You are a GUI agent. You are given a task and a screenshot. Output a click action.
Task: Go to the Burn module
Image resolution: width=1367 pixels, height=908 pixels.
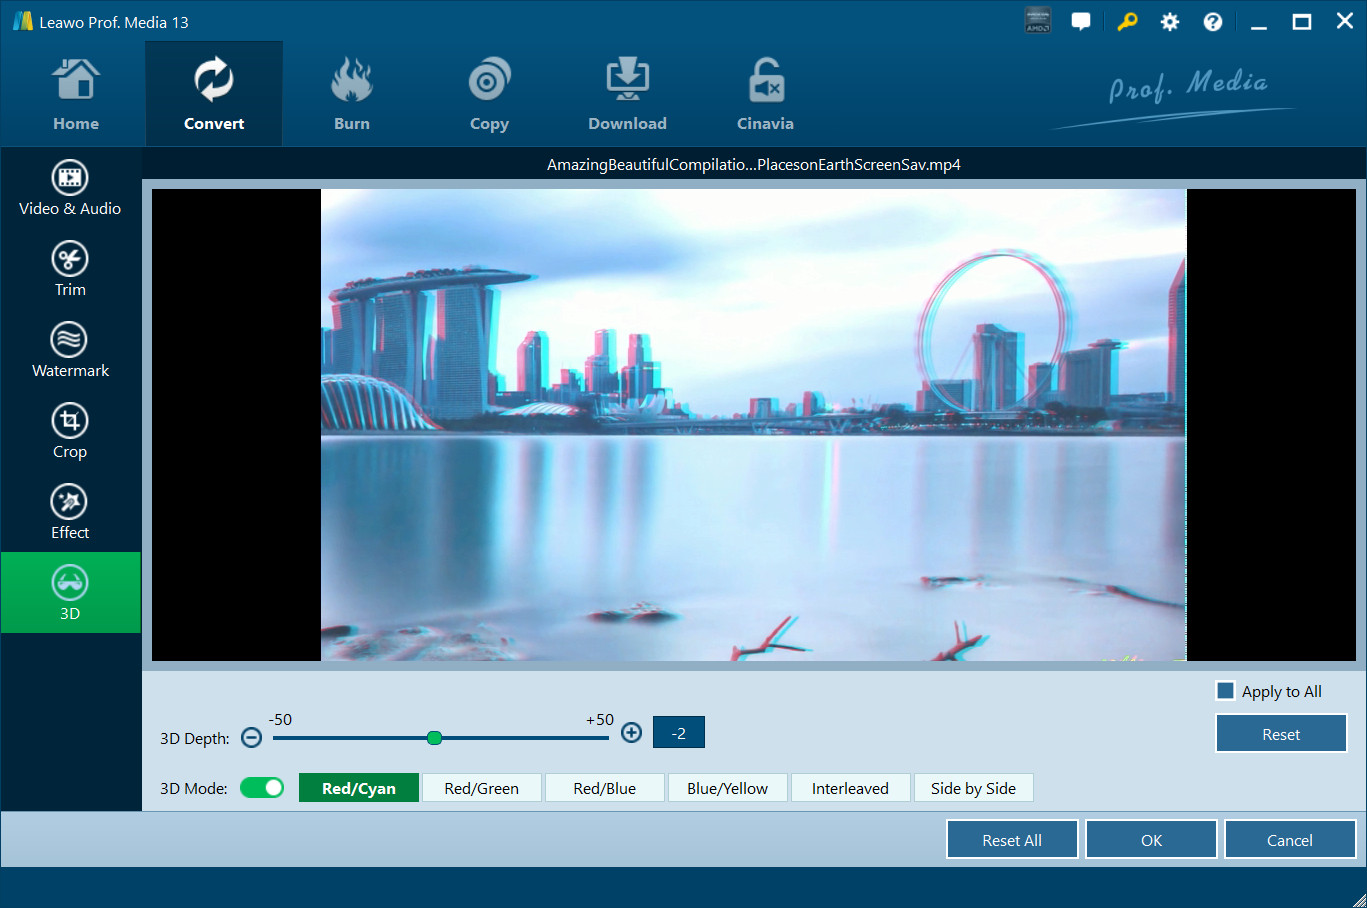[x=351, y=95]
